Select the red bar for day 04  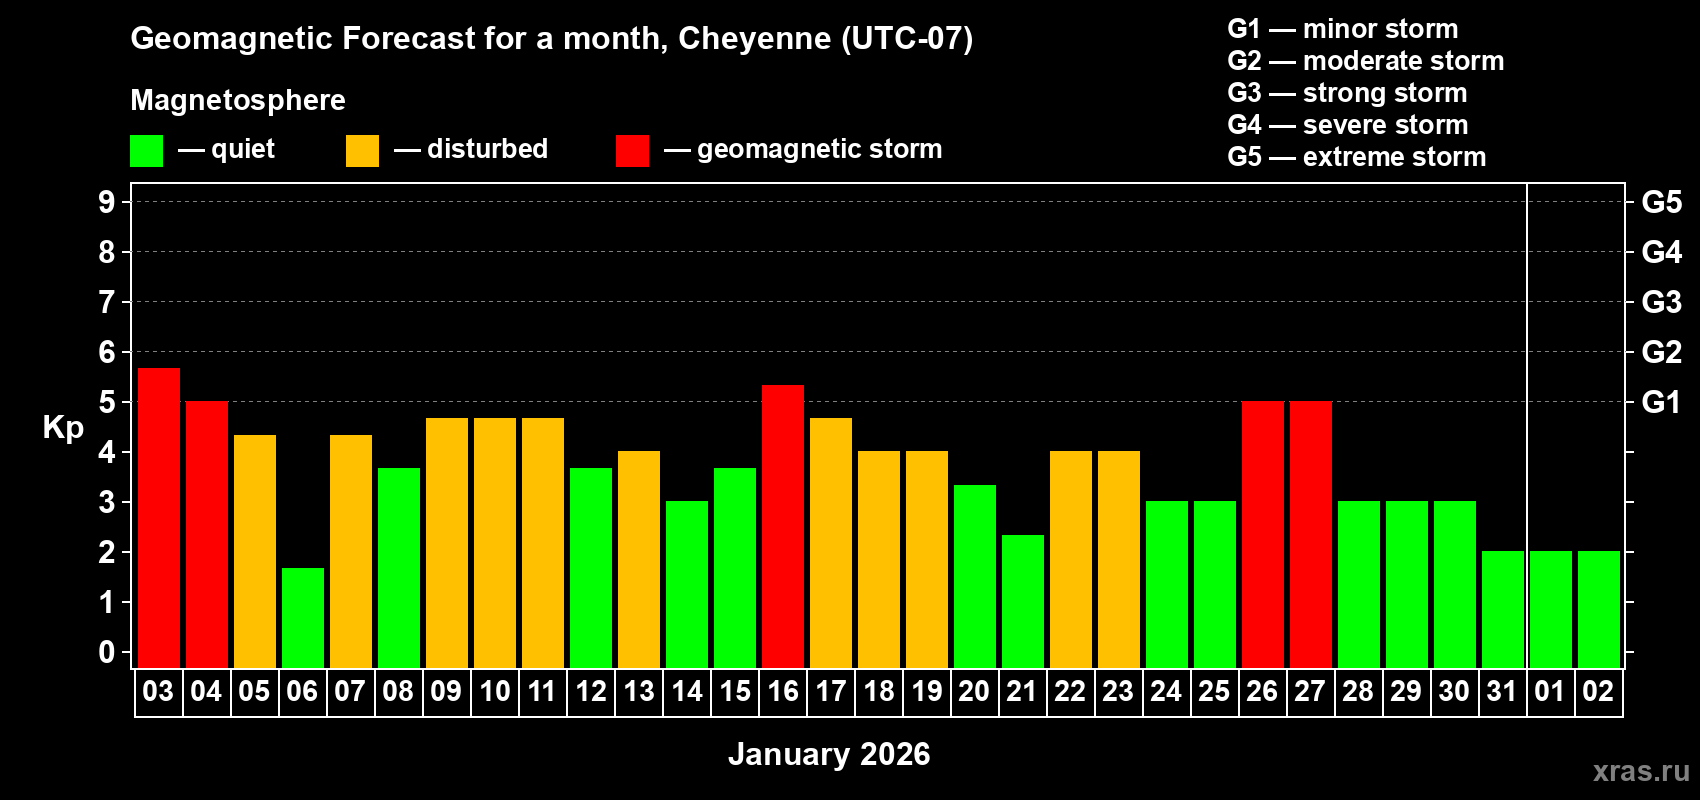coord(207,535)
